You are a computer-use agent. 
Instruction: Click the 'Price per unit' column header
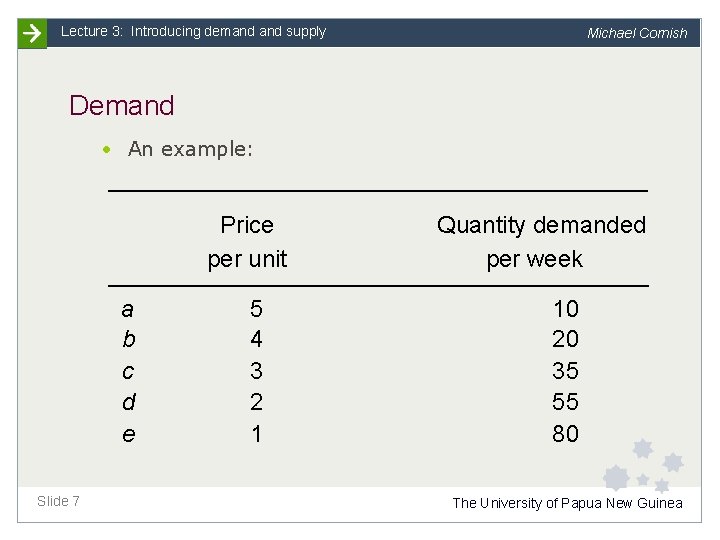[x=247, y=242]
